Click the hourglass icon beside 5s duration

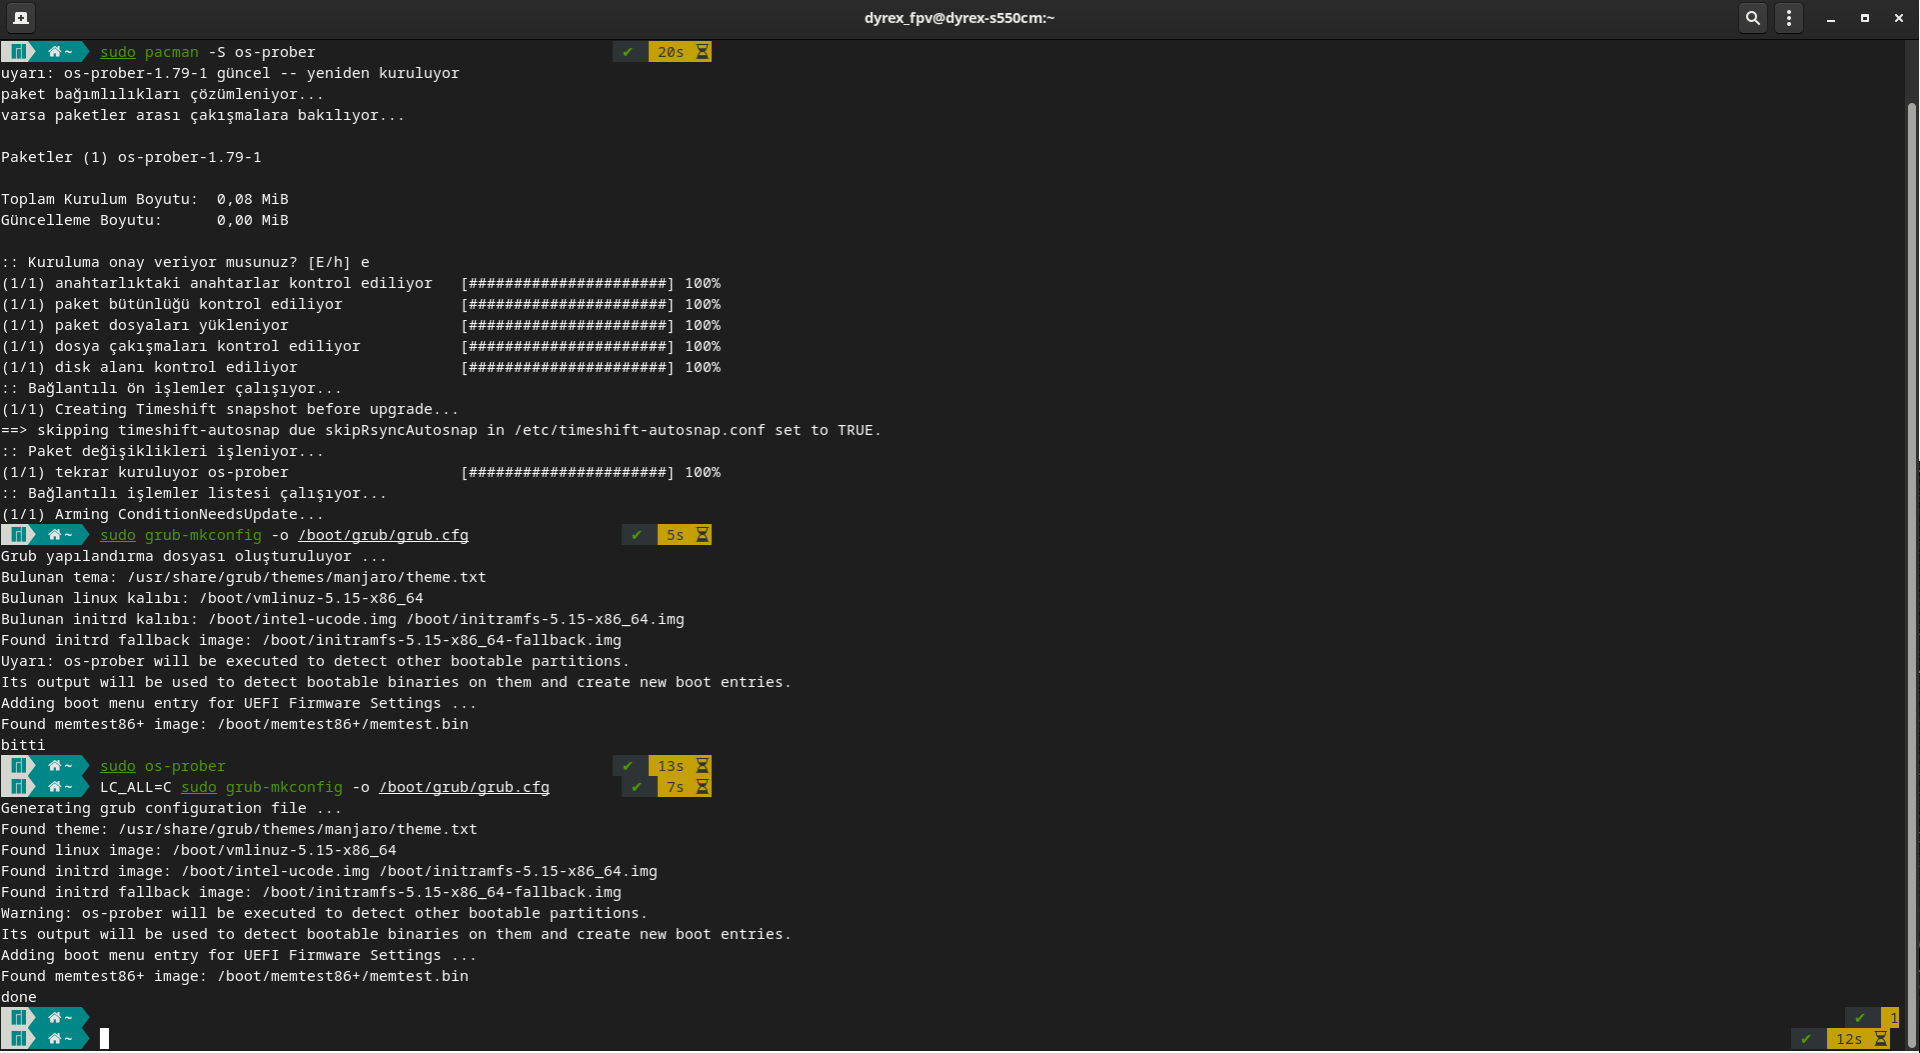point(703,535)
